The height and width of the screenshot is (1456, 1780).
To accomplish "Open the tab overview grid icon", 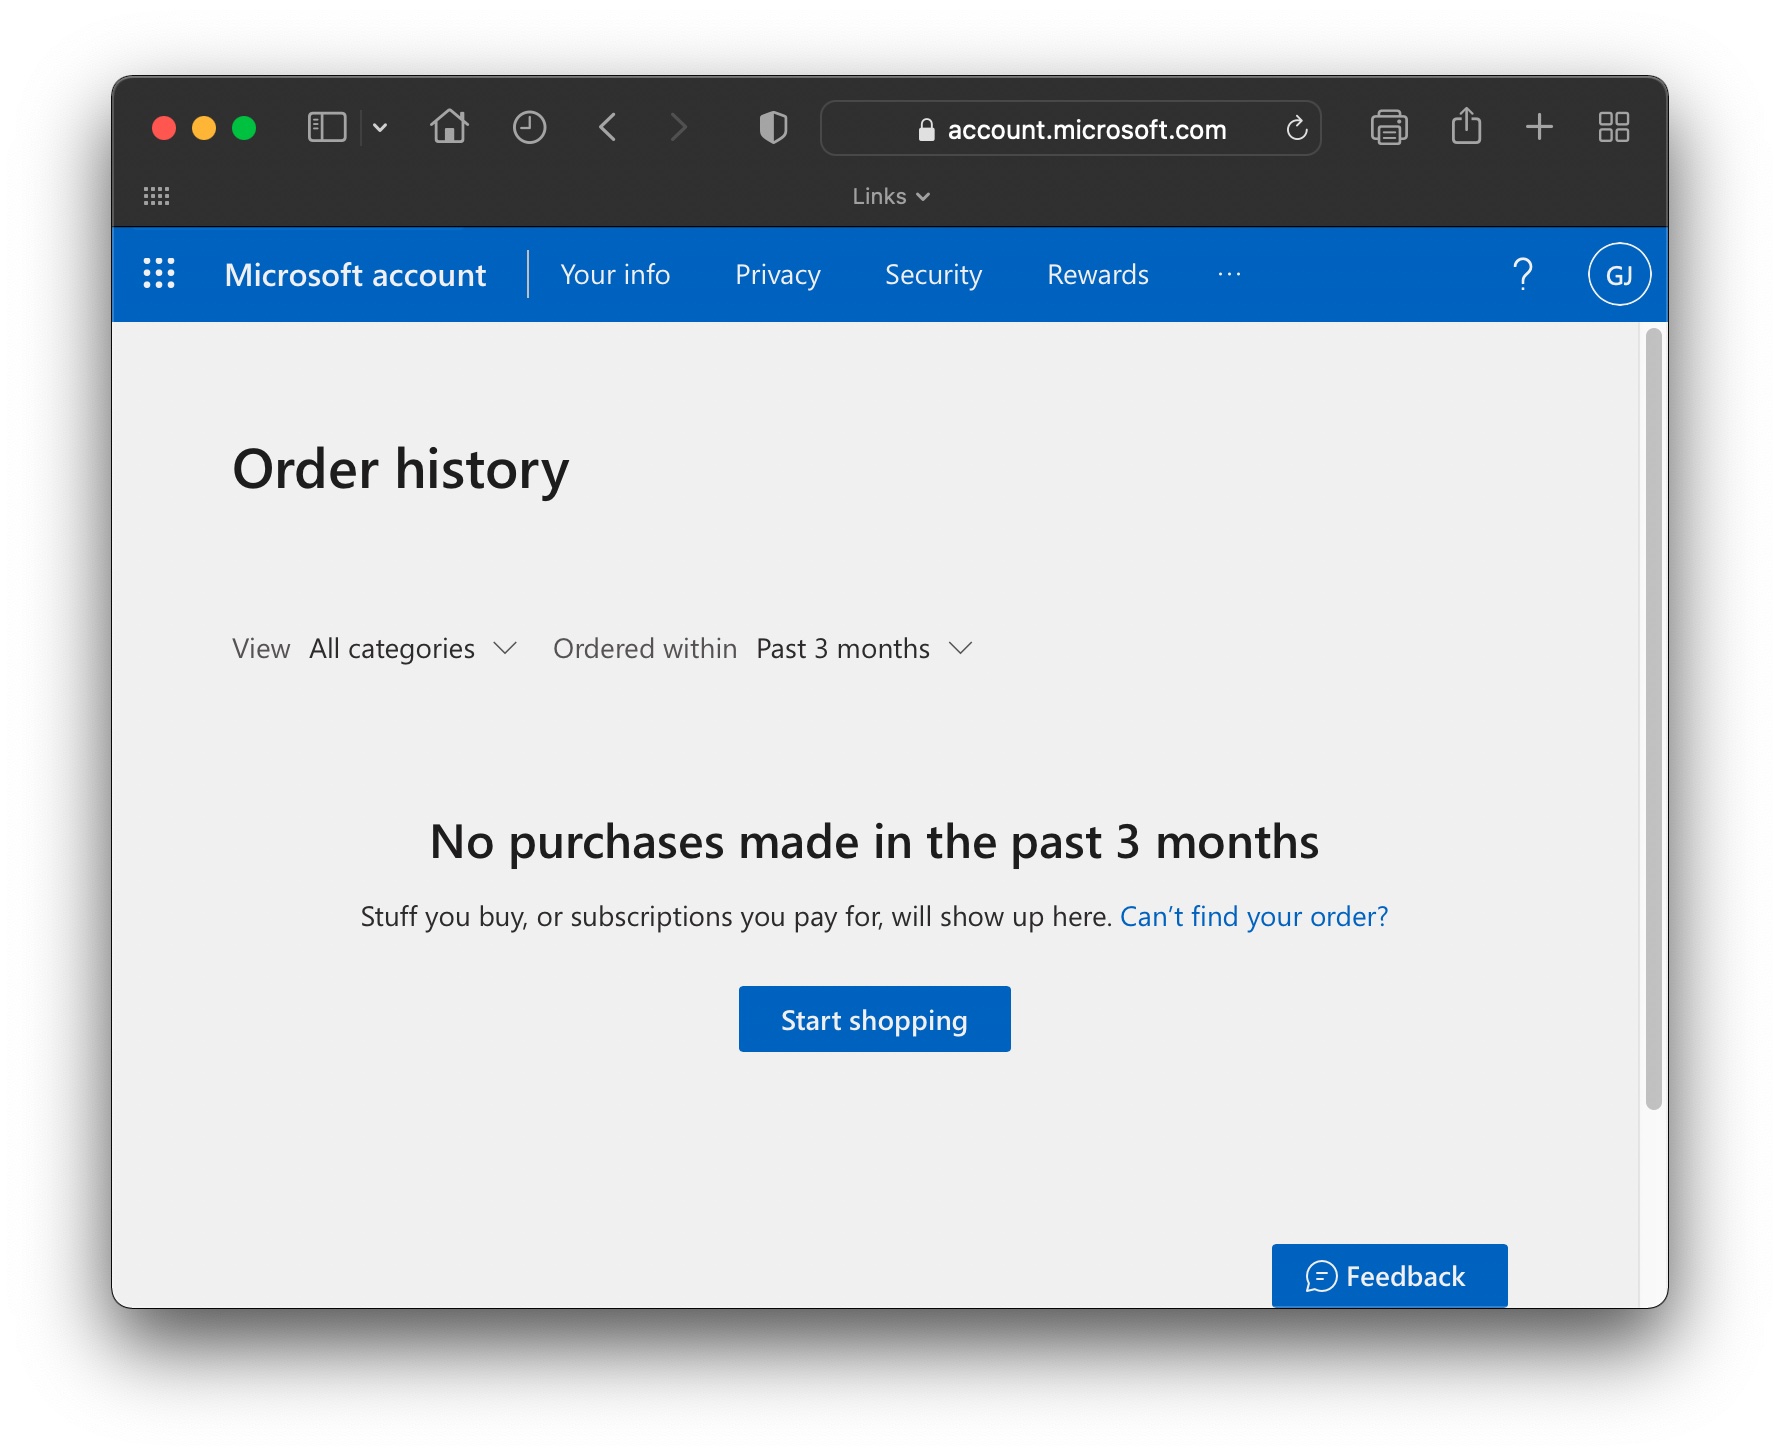I will click(1614, 127).
